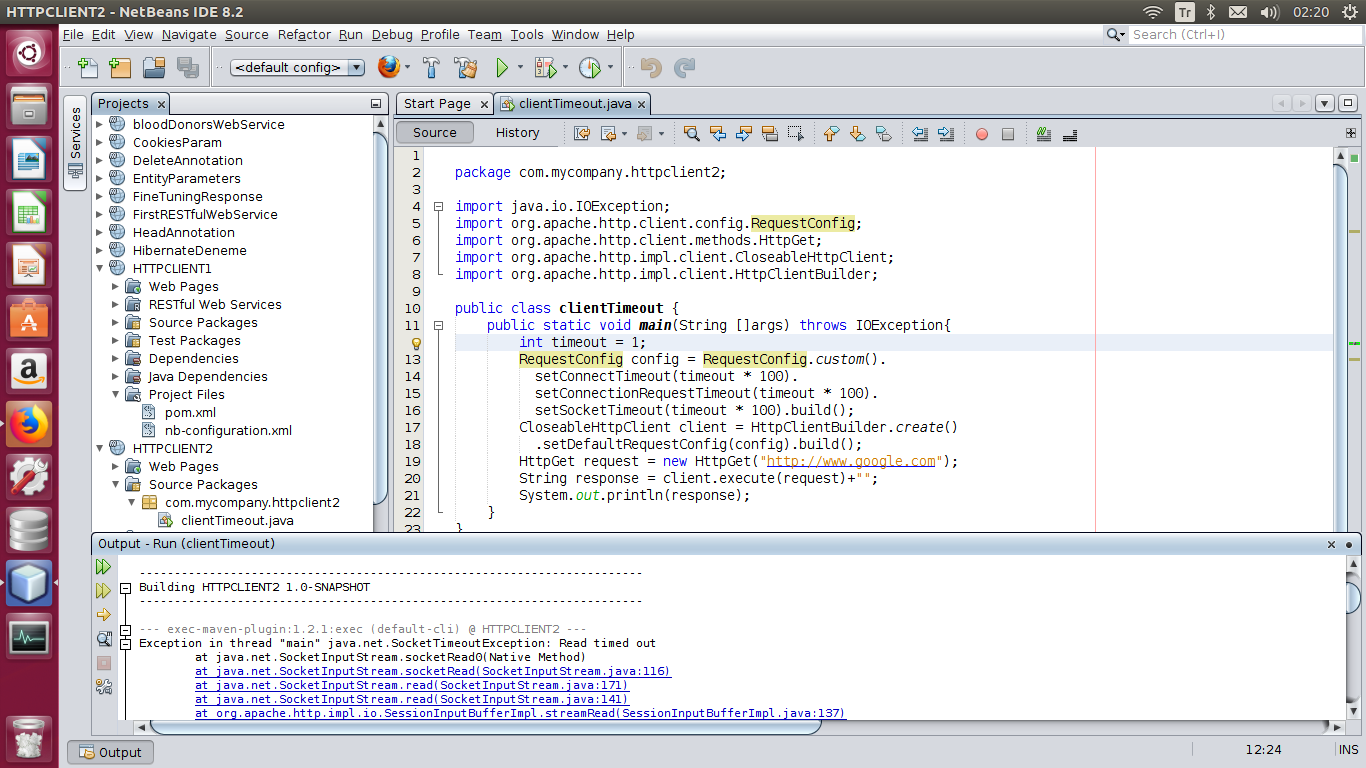This screenshot has height=768, width=1366.
Task: Switch to the Start Page tab
Action: pos(436,104)
